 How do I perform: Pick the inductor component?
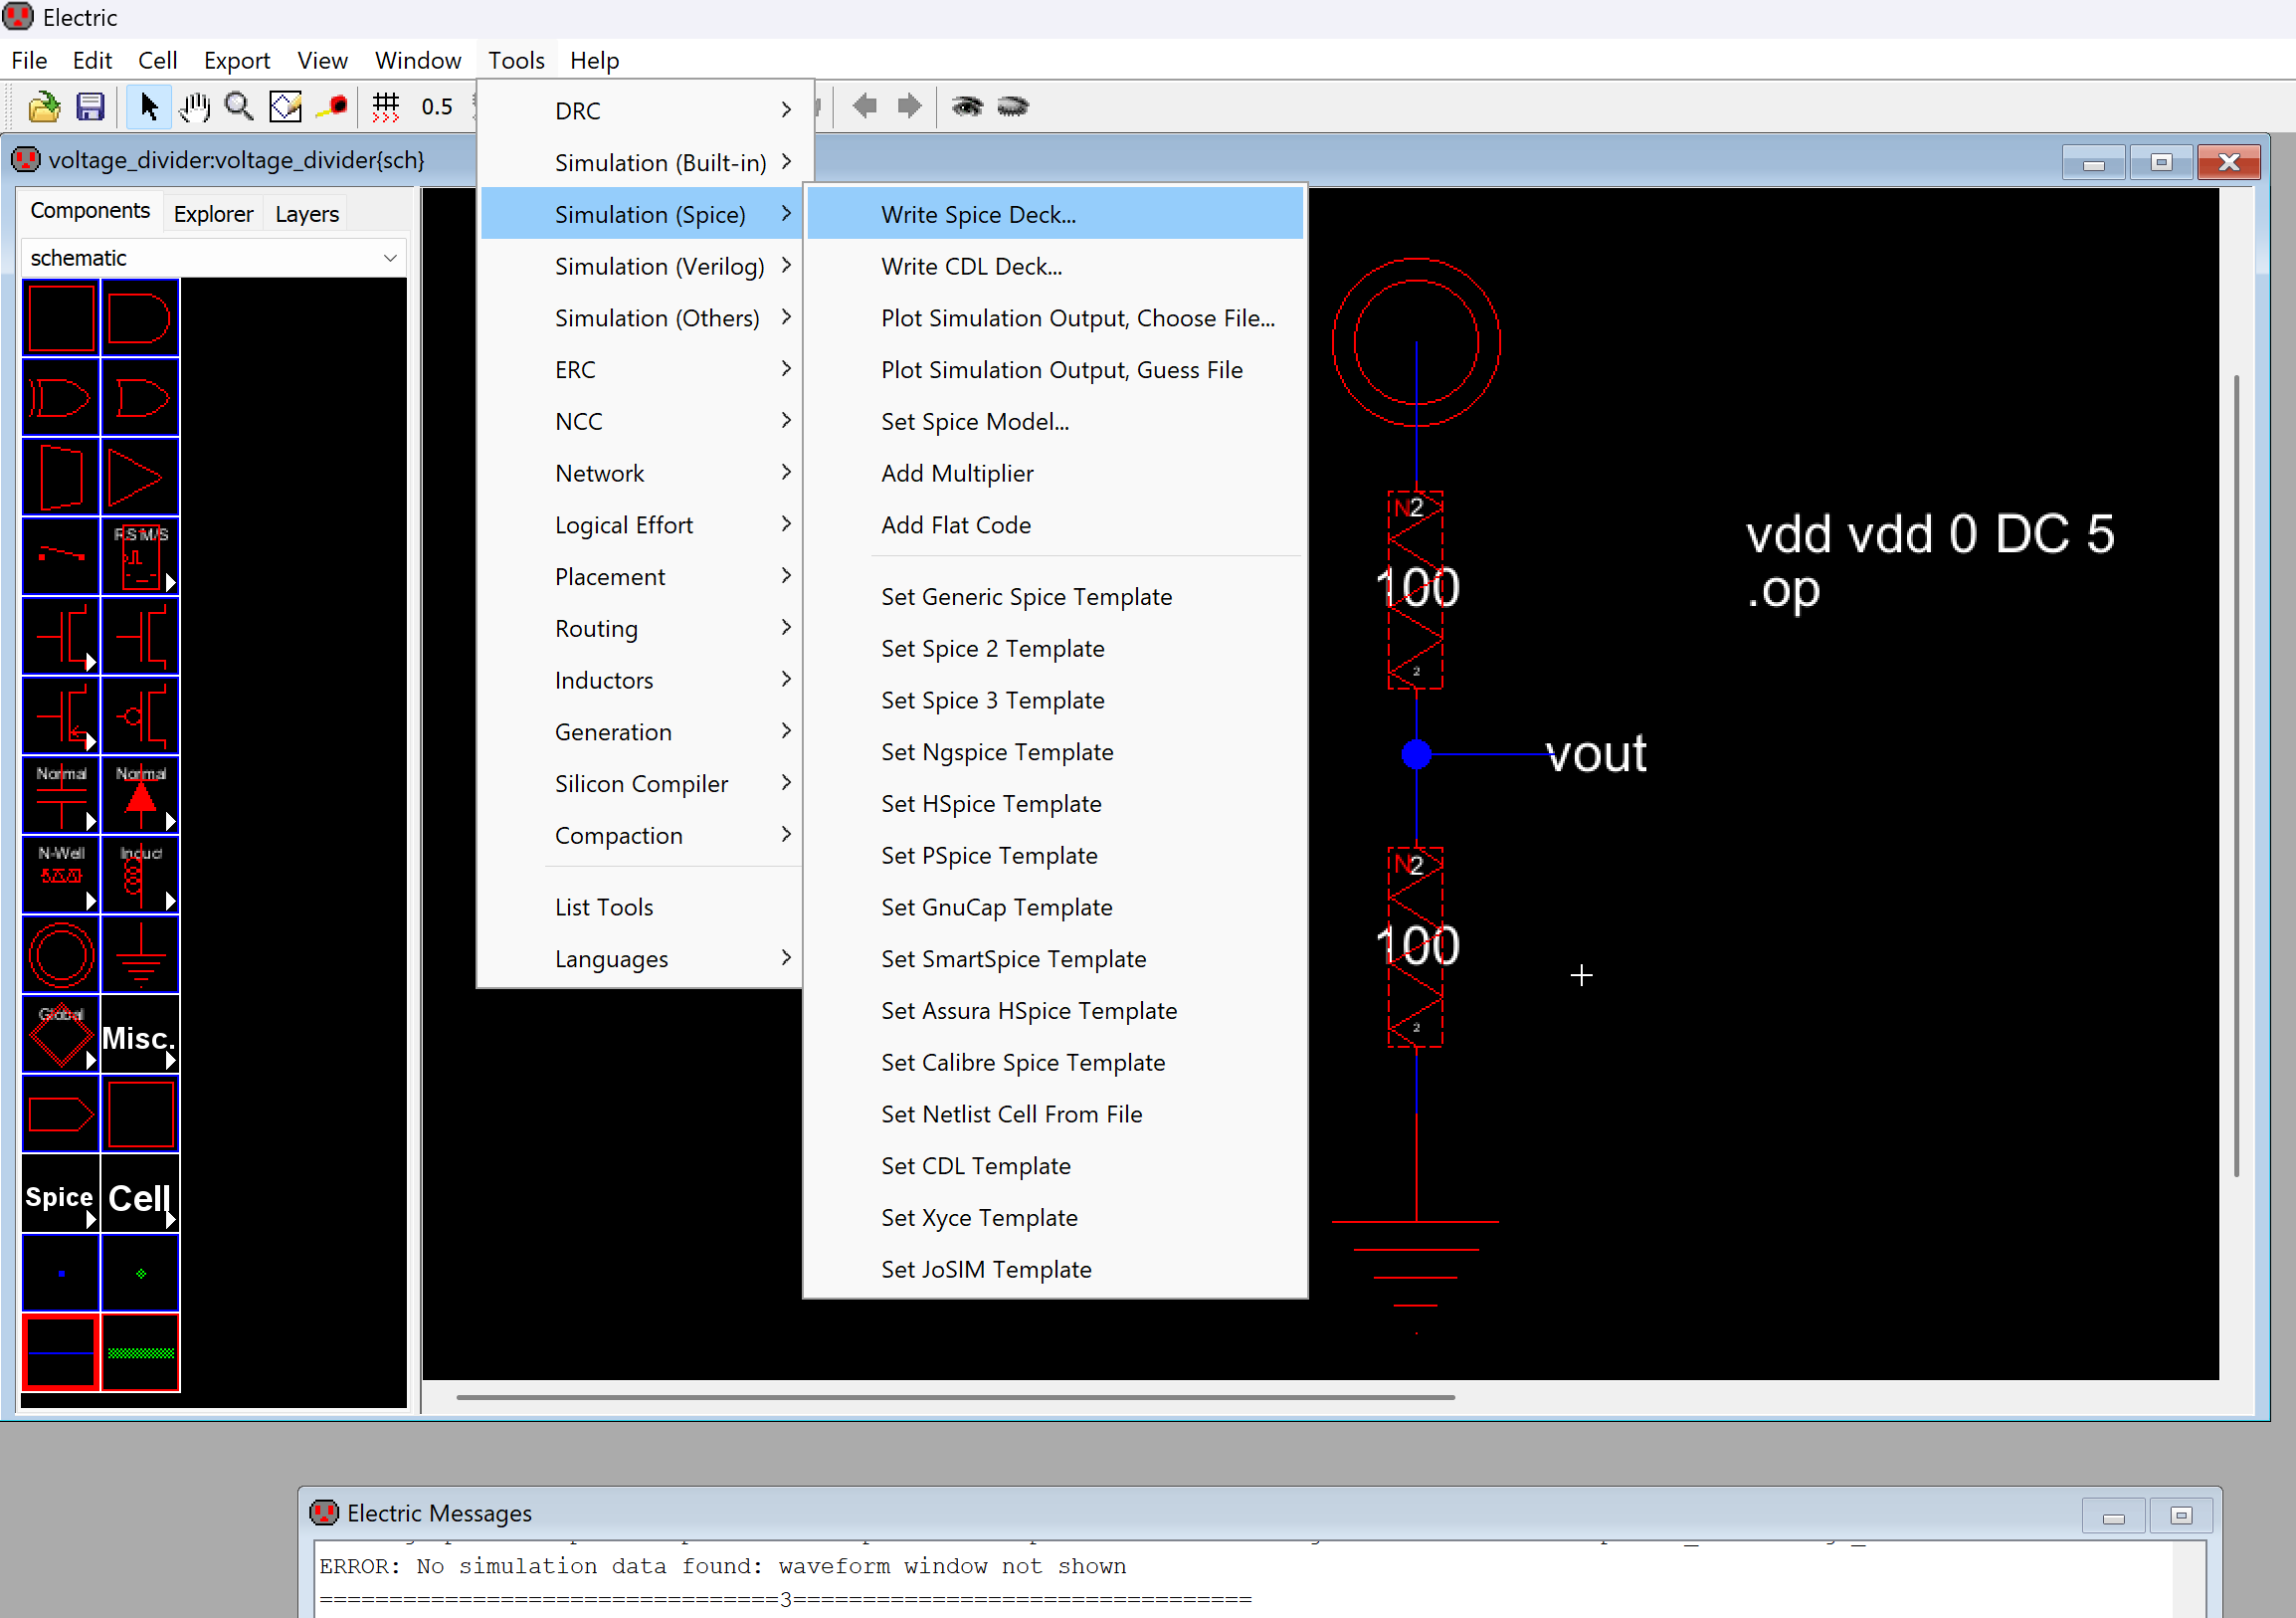coord(140,876)
